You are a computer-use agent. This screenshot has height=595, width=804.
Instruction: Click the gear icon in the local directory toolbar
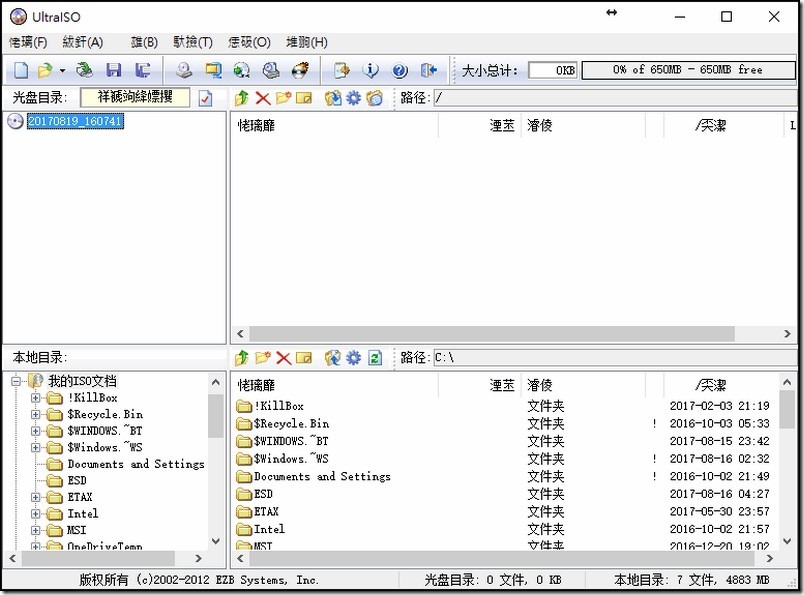353,358
